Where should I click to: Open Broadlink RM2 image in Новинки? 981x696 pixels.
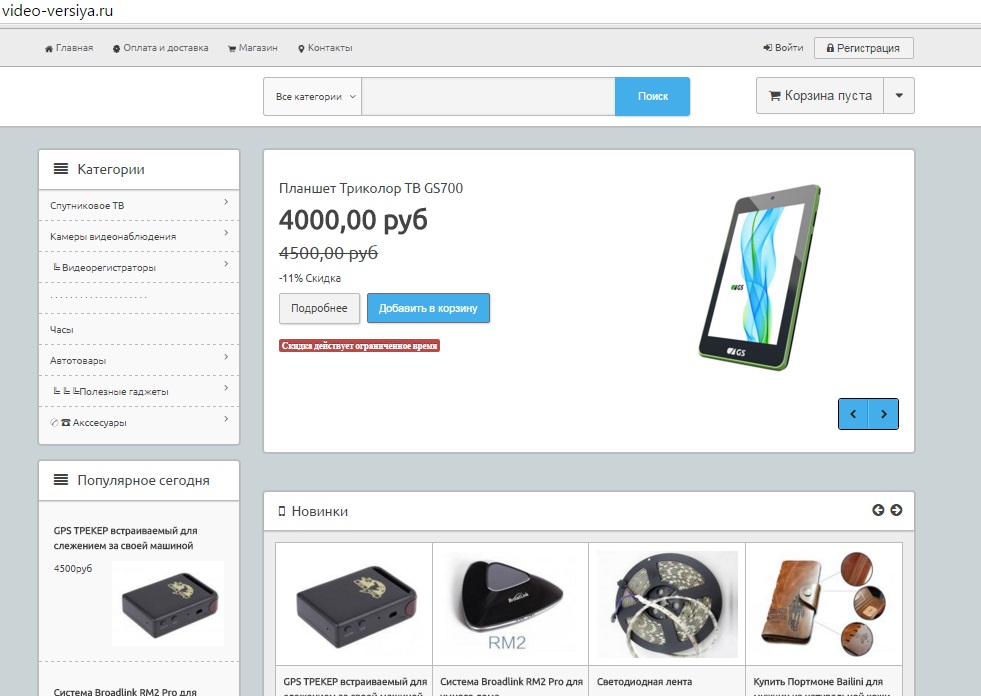(511, 605)
